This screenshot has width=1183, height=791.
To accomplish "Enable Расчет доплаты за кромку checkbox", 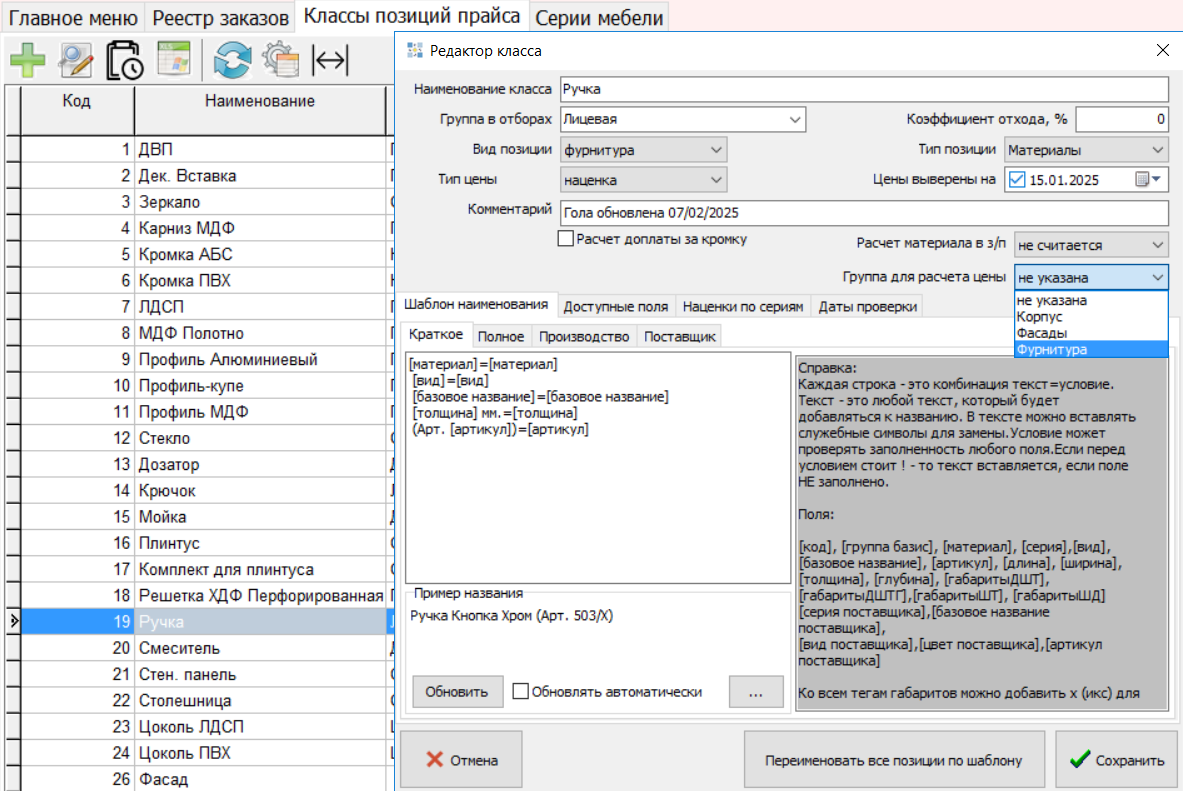I will pyautogui.click(x=566, y=239).
